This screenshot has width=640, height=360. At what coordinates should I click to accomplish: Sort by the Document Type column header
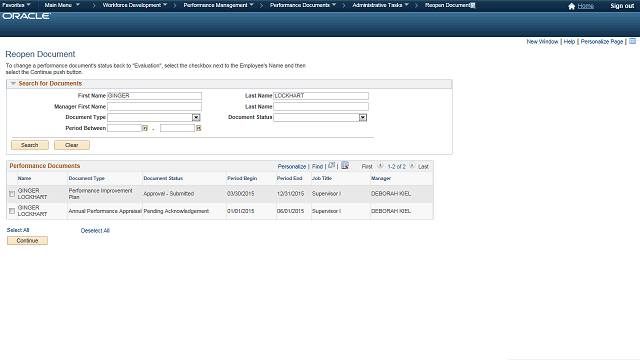pyautogui.click(x=87, y=178)
